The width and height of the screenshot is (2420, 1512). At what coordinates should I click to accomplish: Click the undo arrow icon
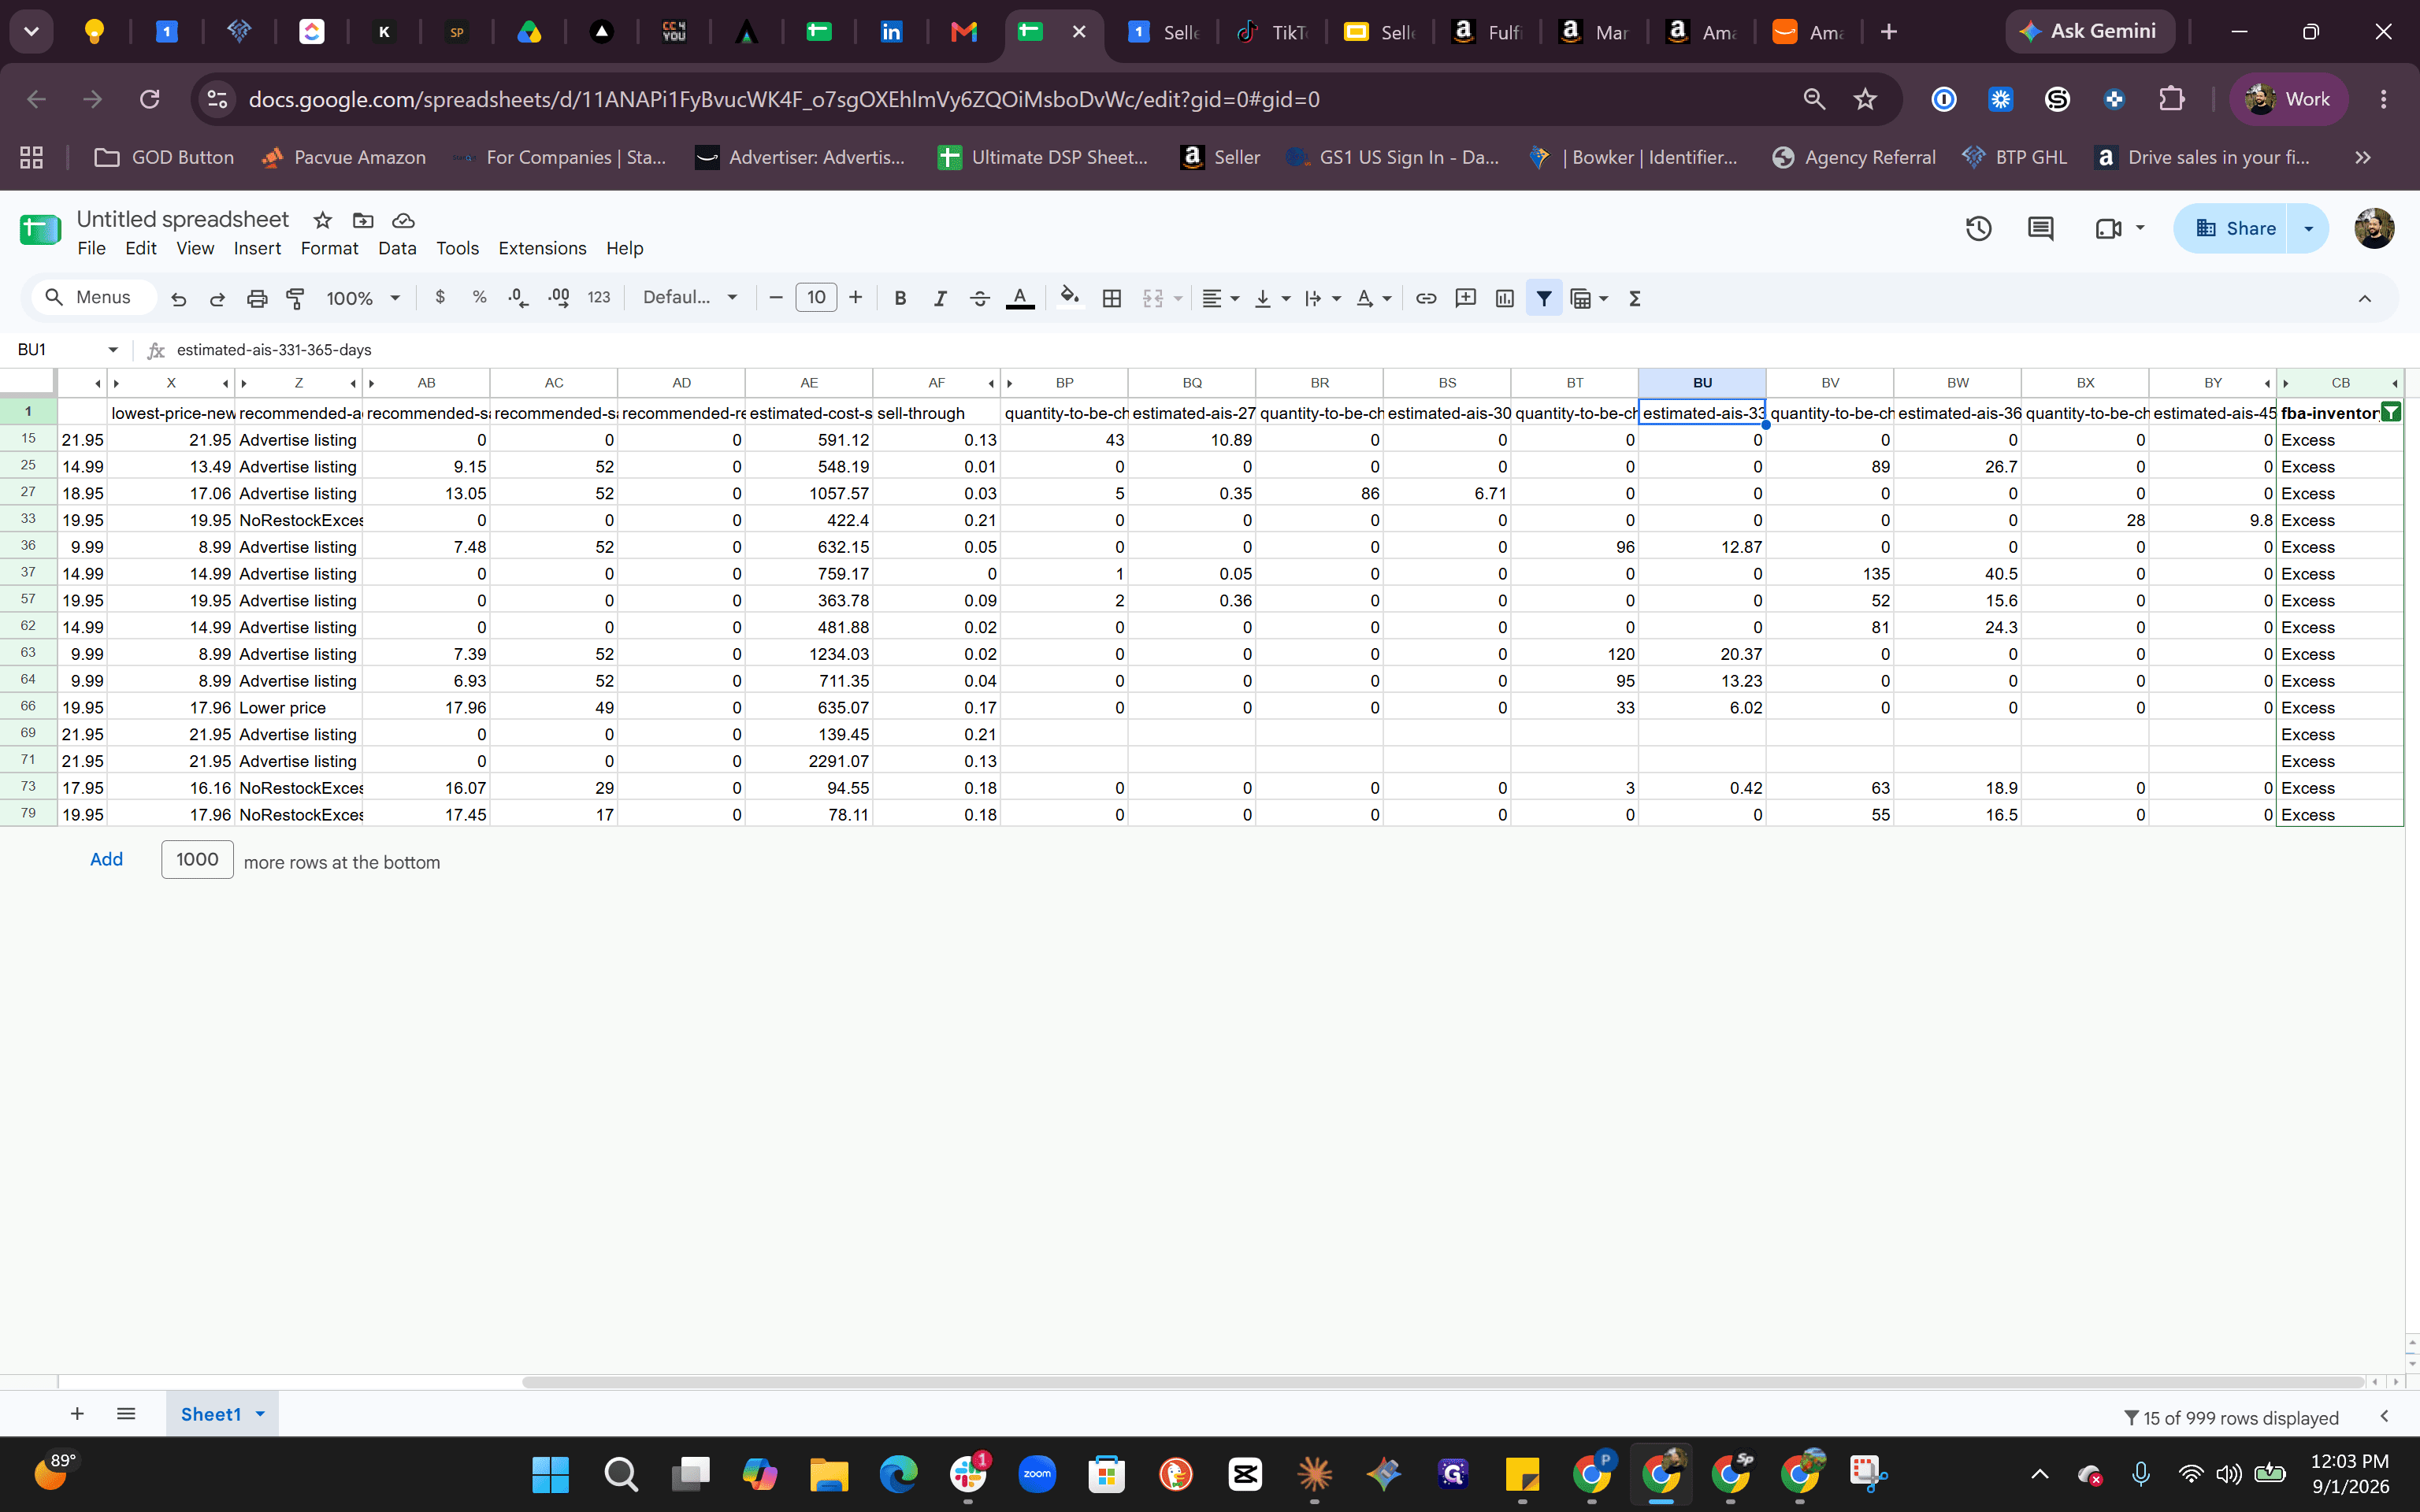179,298
